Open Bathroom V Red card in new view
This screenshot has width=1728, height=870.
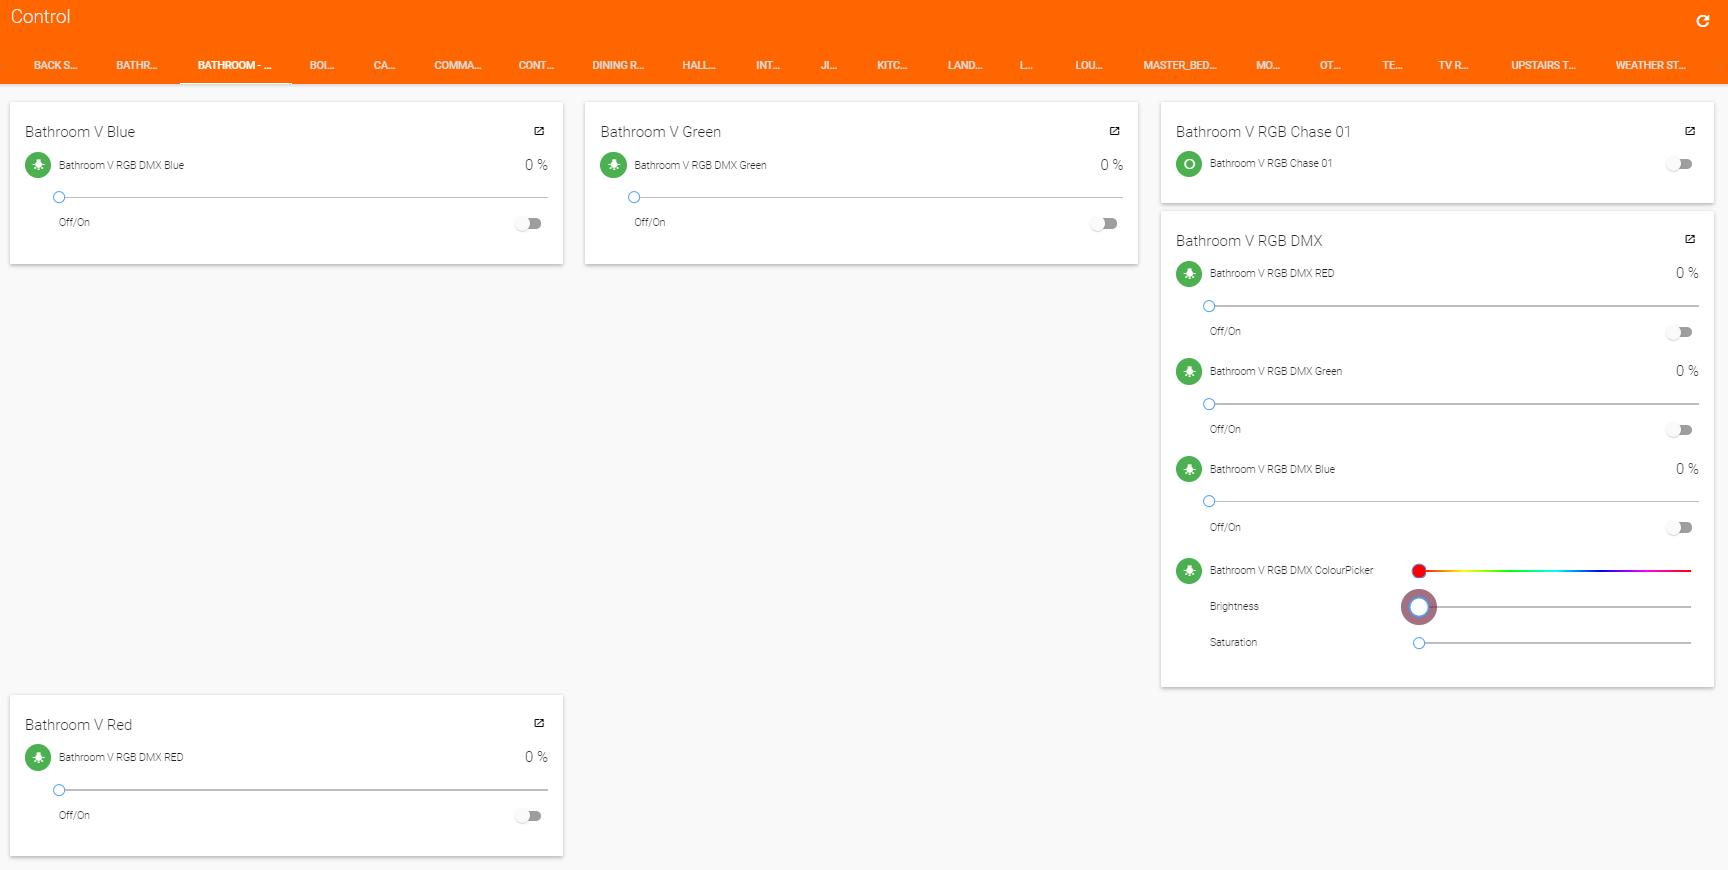(x=539, y=723)
